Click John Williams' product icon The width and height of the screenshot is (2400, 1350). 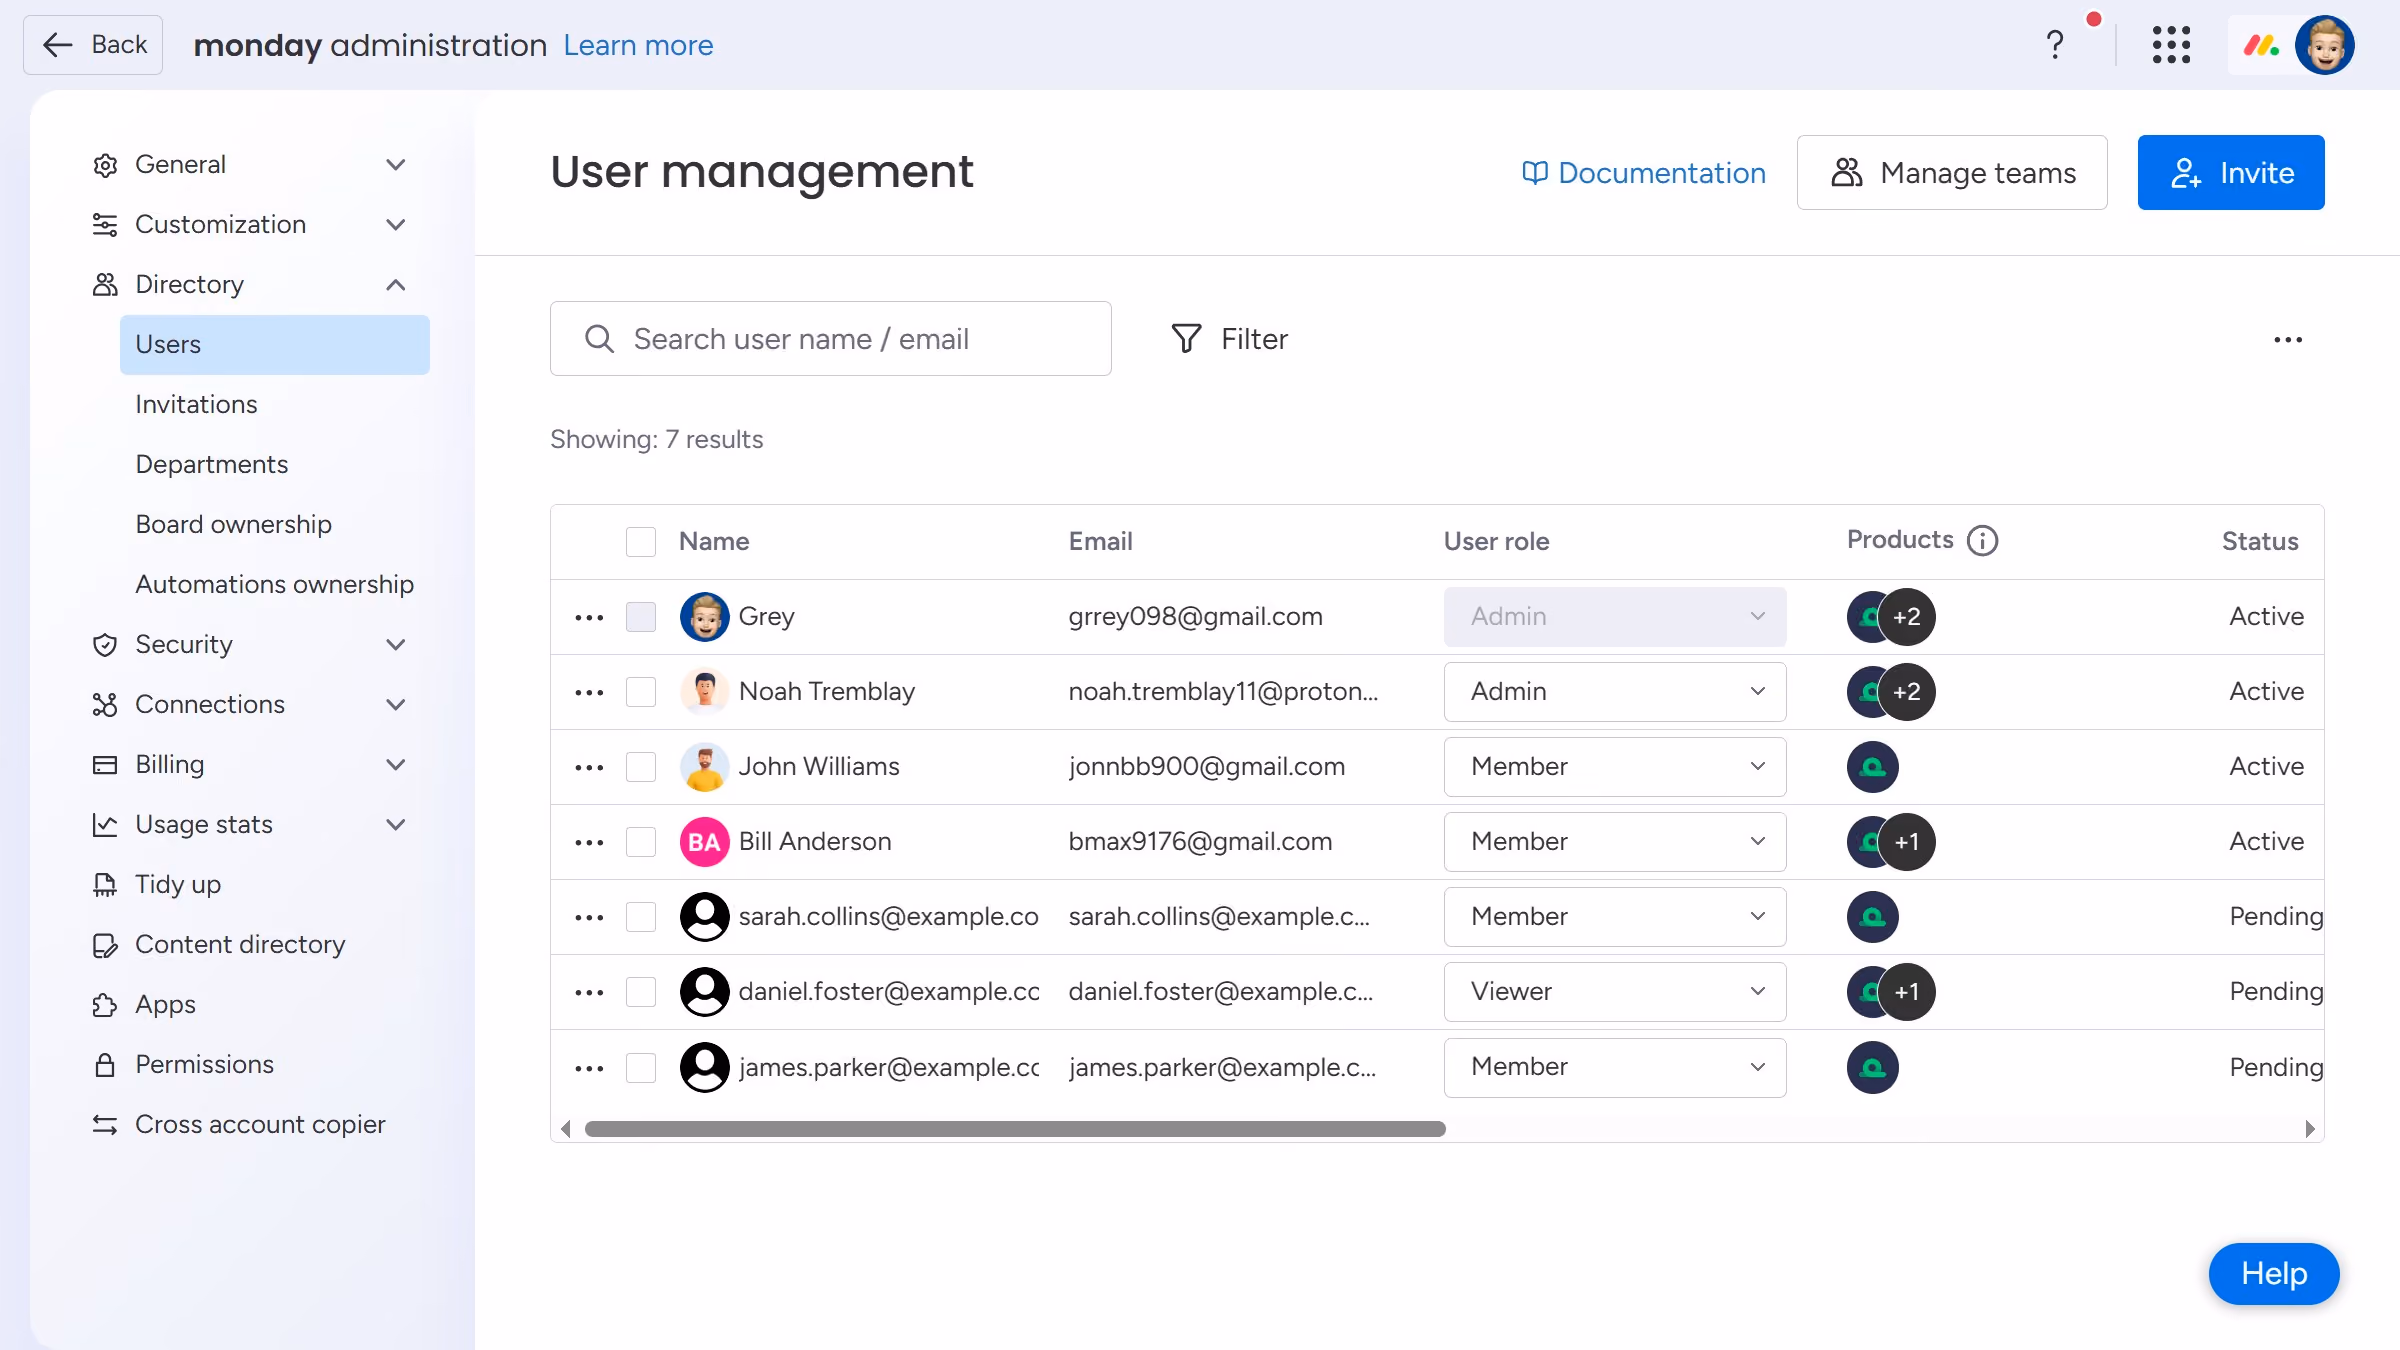[1872, 767]
